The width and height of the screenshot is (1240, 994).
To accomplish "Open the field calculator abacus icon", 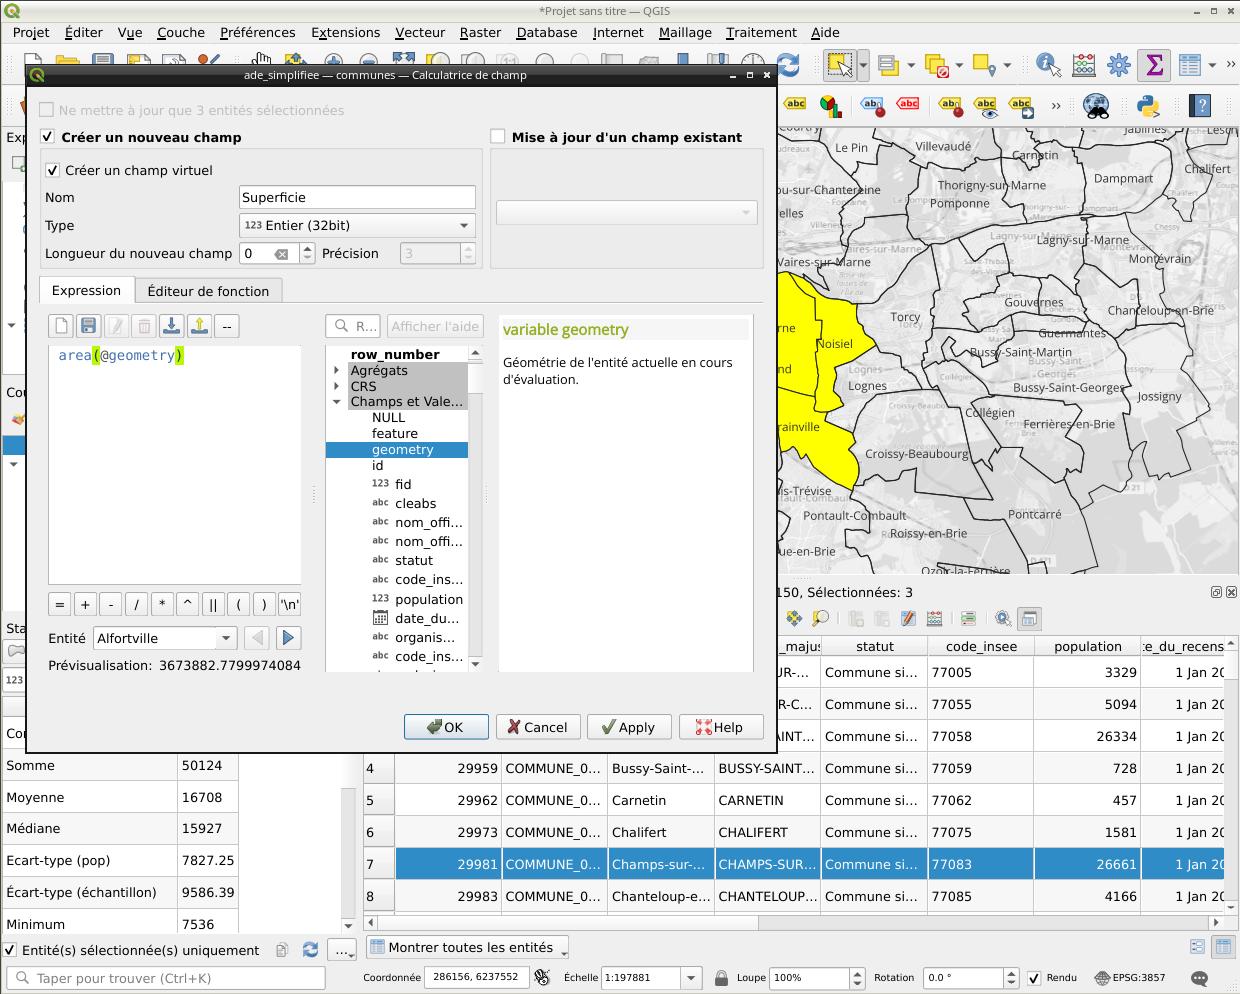I will [x=1083, y=66].
